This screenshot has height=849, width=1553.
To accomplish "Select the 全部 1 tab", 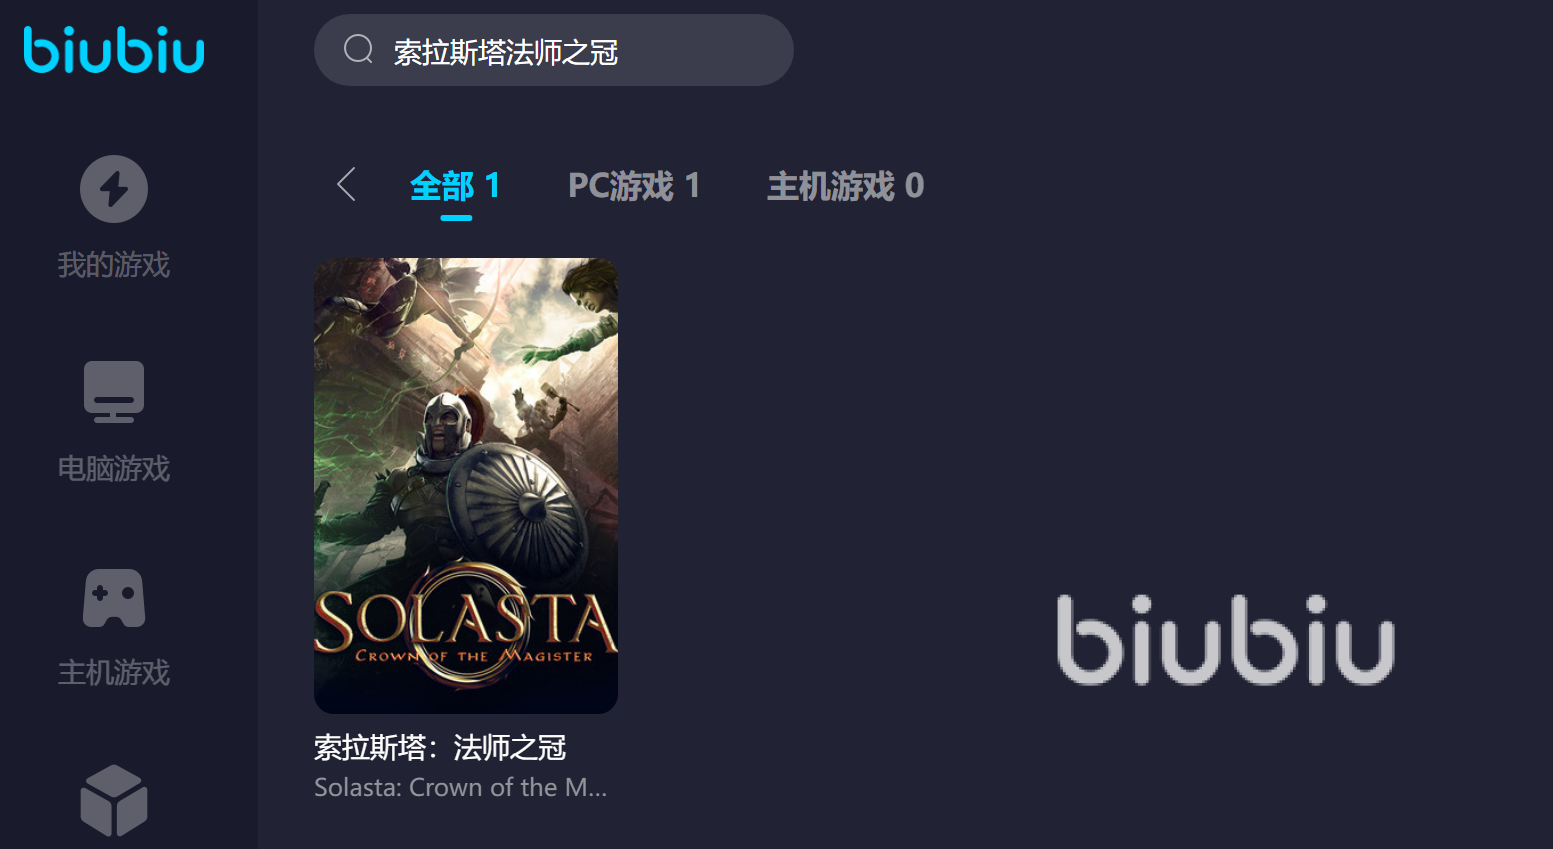I will click(455, 186).
